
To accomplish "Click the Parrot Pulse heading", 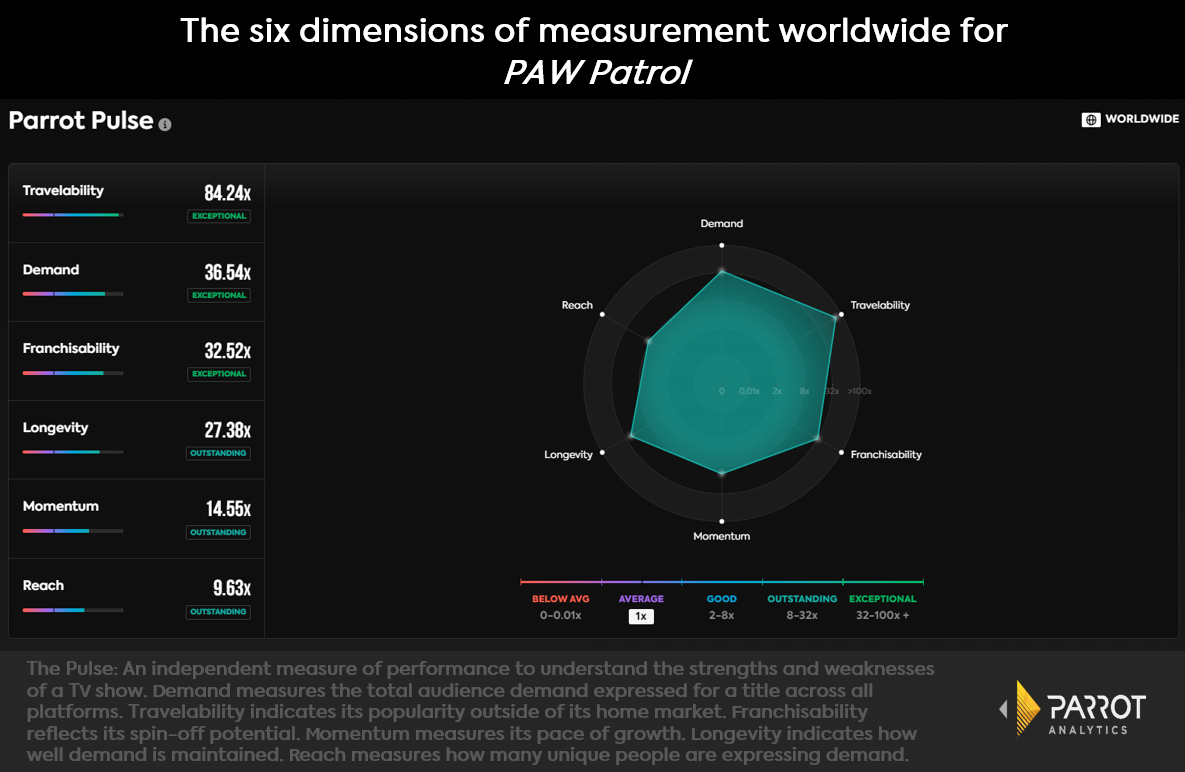I will (81, 121).
